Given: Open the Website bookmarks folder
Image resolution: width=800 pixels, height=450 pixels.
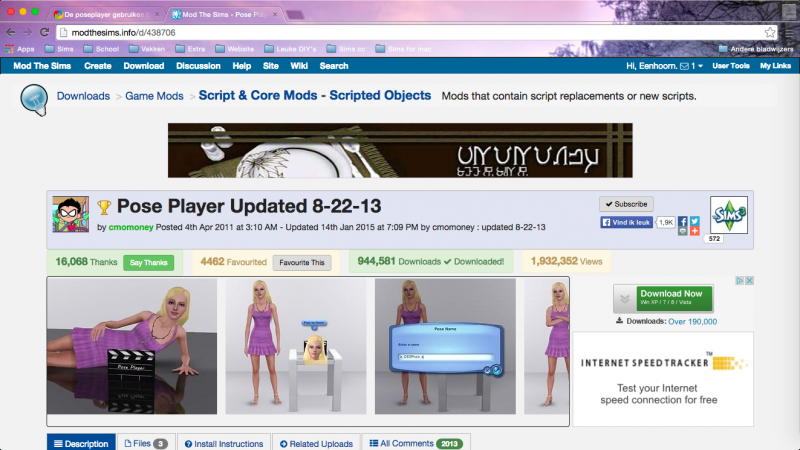Looking at the screenshot, I should [235, 49].
